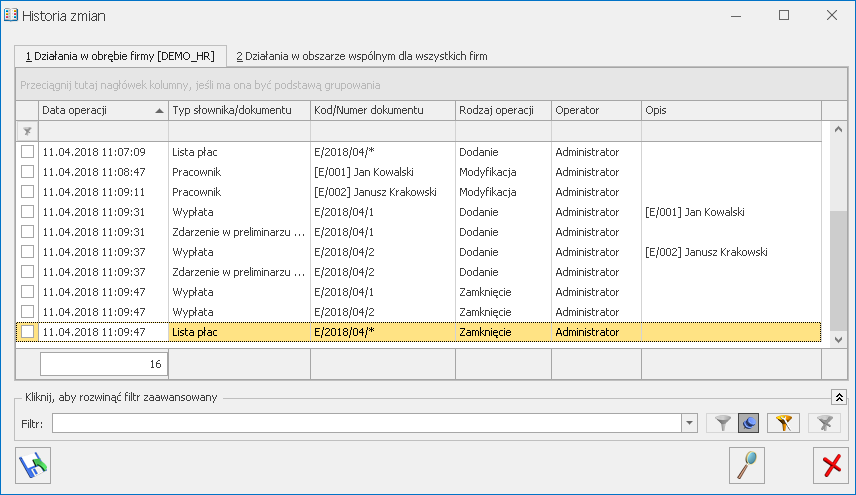Tick checkbox for 11:08:47 Pracownik row

tap(27, 172)
